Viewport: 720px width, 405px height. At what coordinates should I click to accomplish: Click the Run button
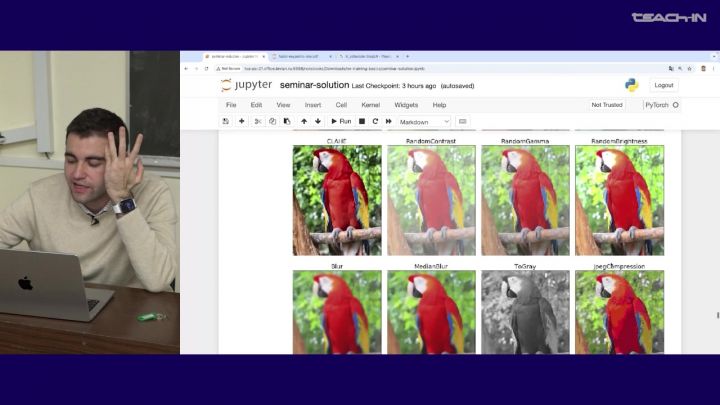click(341, 121)
